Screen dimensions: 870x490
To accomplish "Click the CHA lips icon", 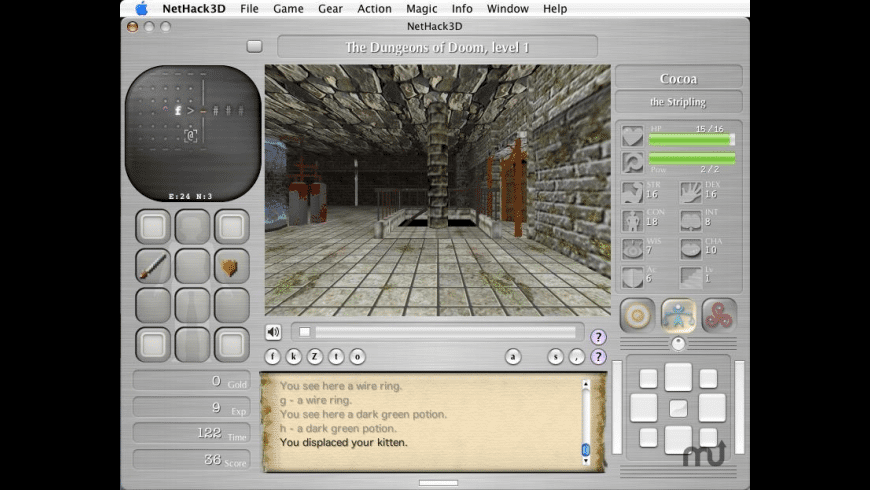I will 691,249.
